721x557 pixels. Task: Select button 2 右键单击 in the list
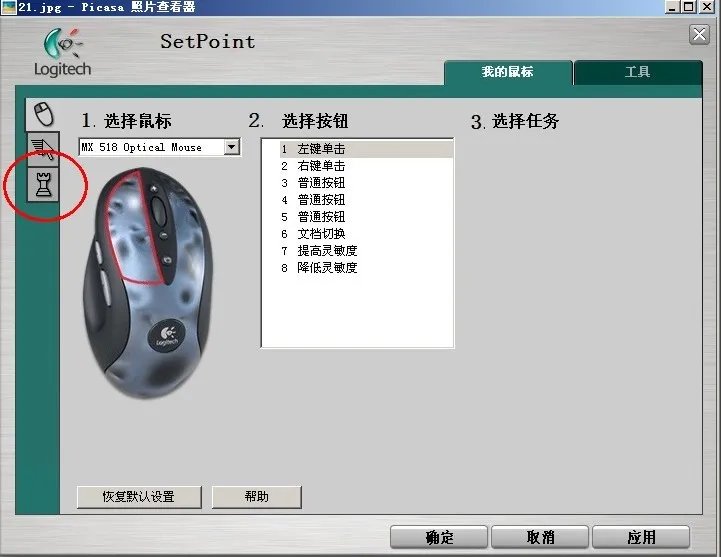tap(366, 166)
